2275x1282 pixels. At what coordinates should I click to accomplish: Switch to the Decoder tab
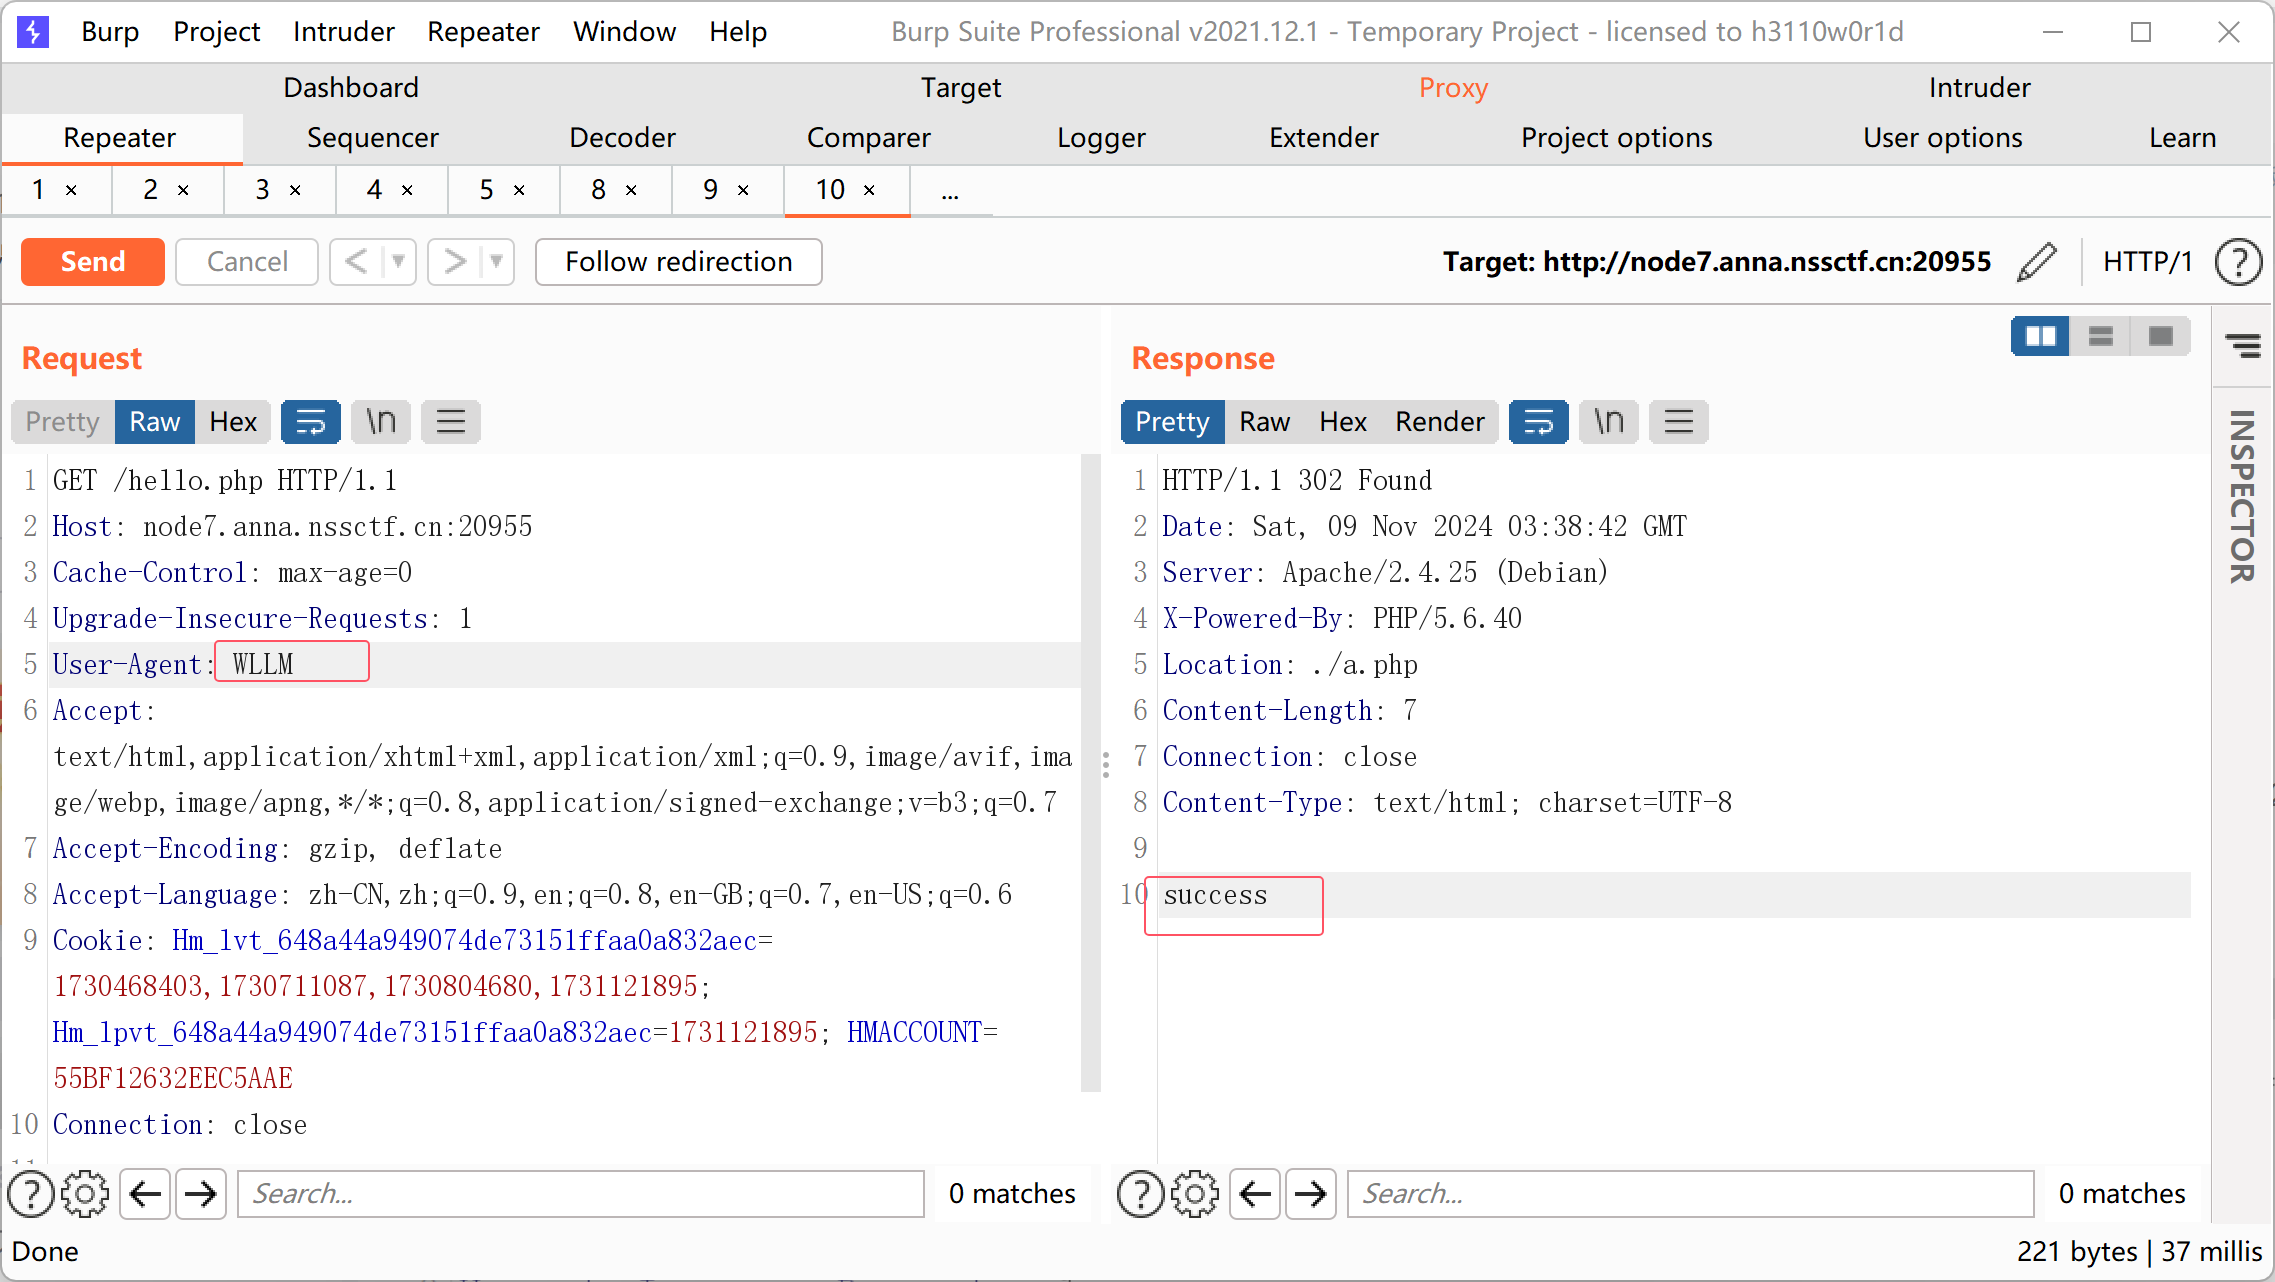623,138
